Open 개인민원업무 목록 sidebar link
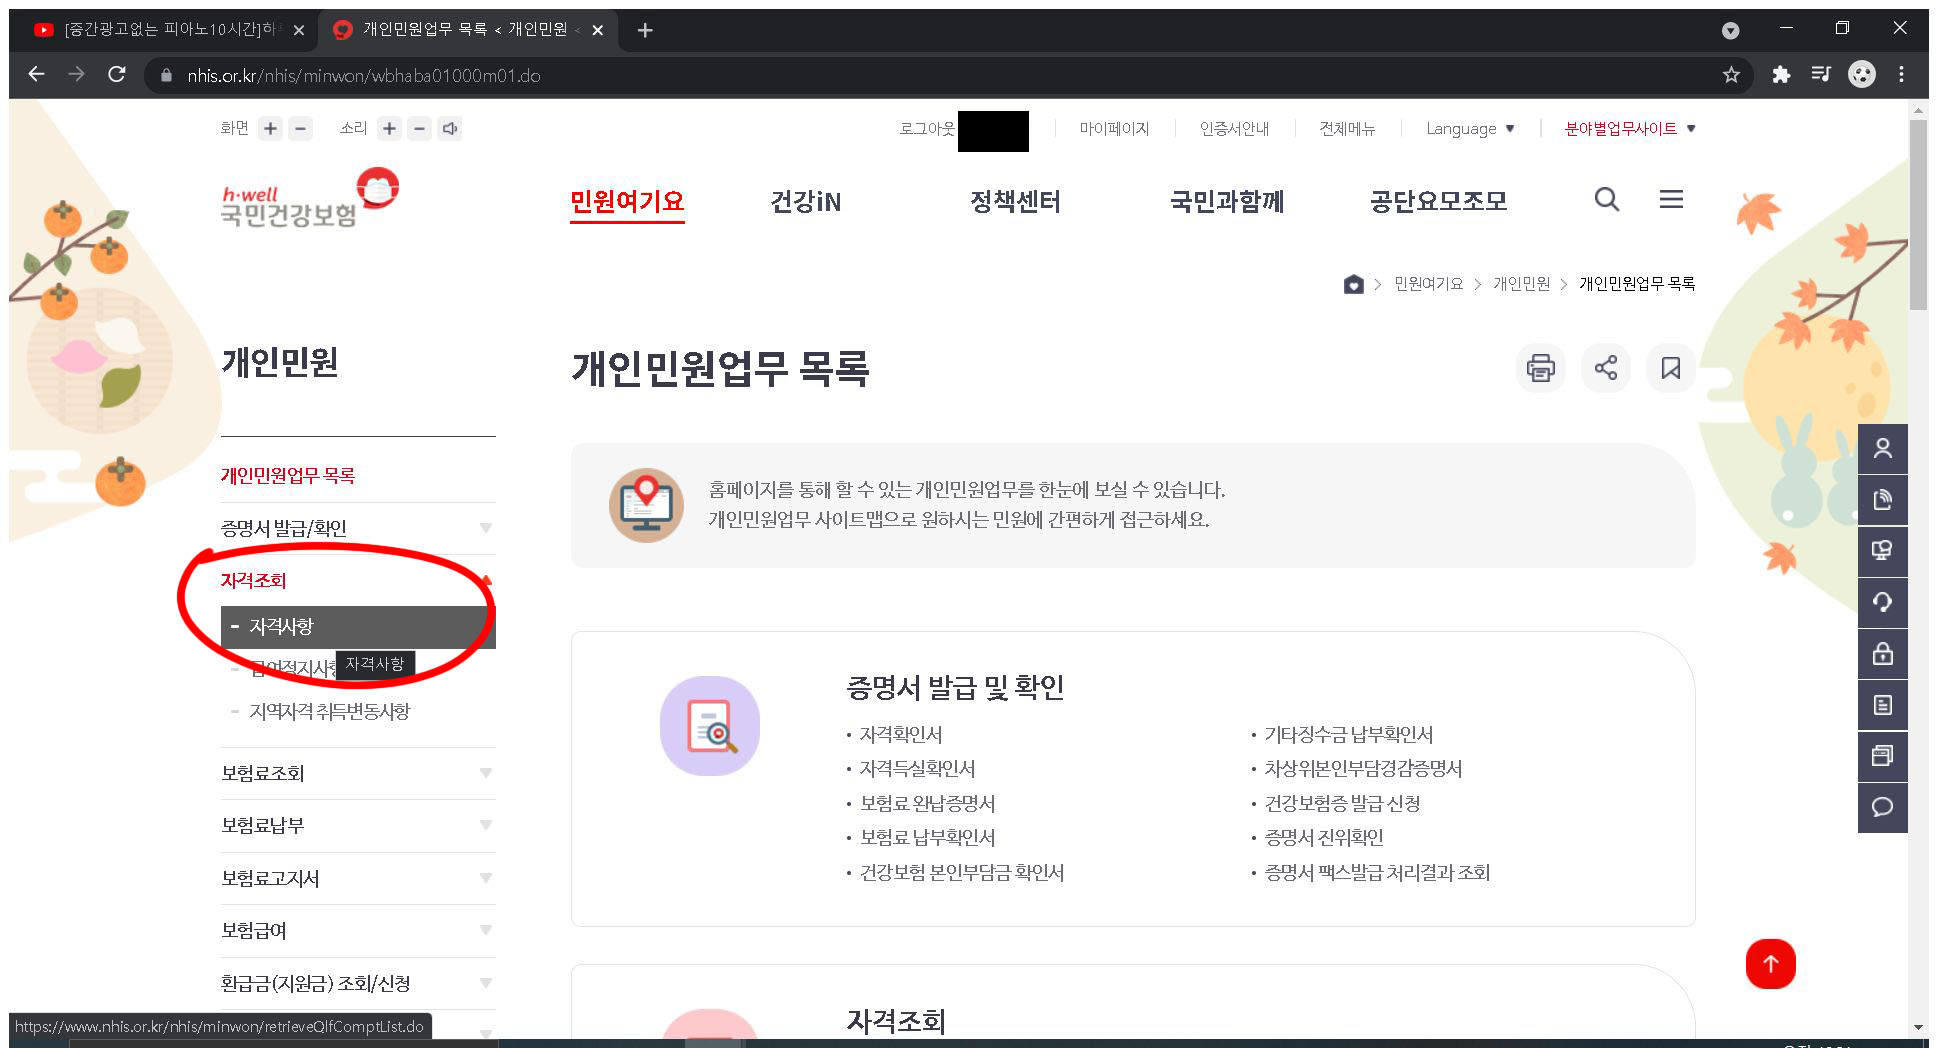The image size is (1938, 1048). coord(288,475)
